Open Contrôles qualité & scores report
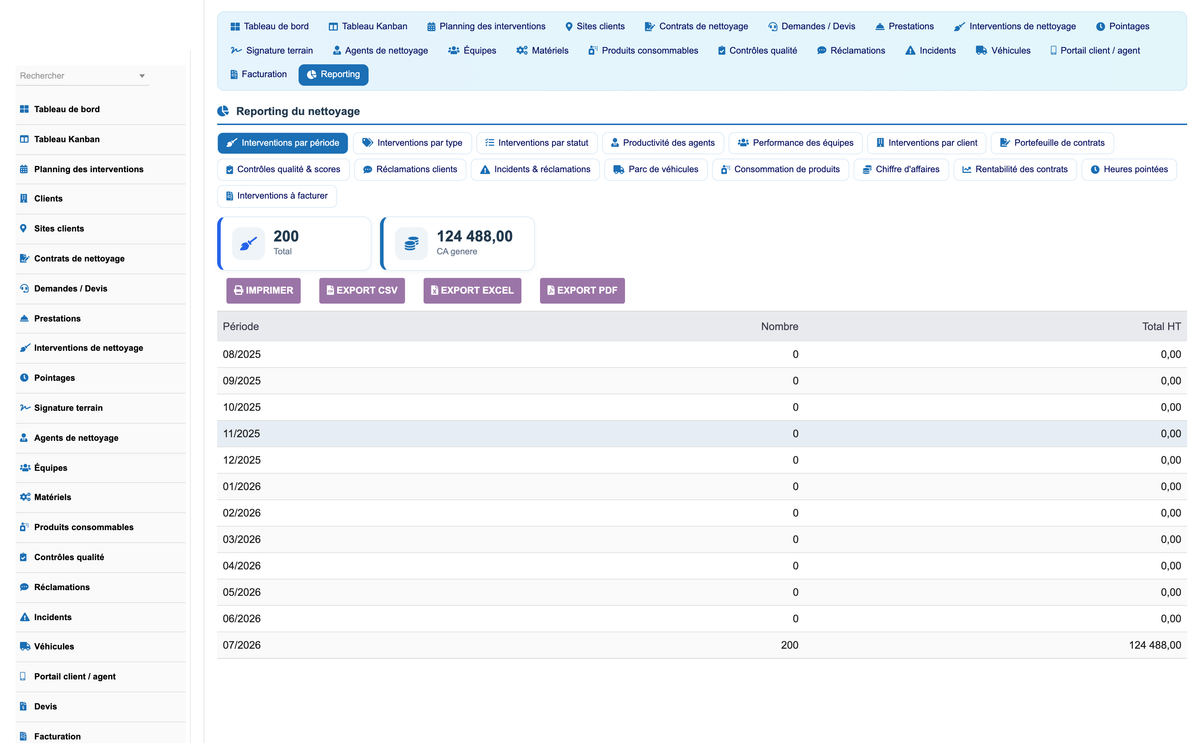Viewport: 1200px width, 743px height. (x=283, y=169)
